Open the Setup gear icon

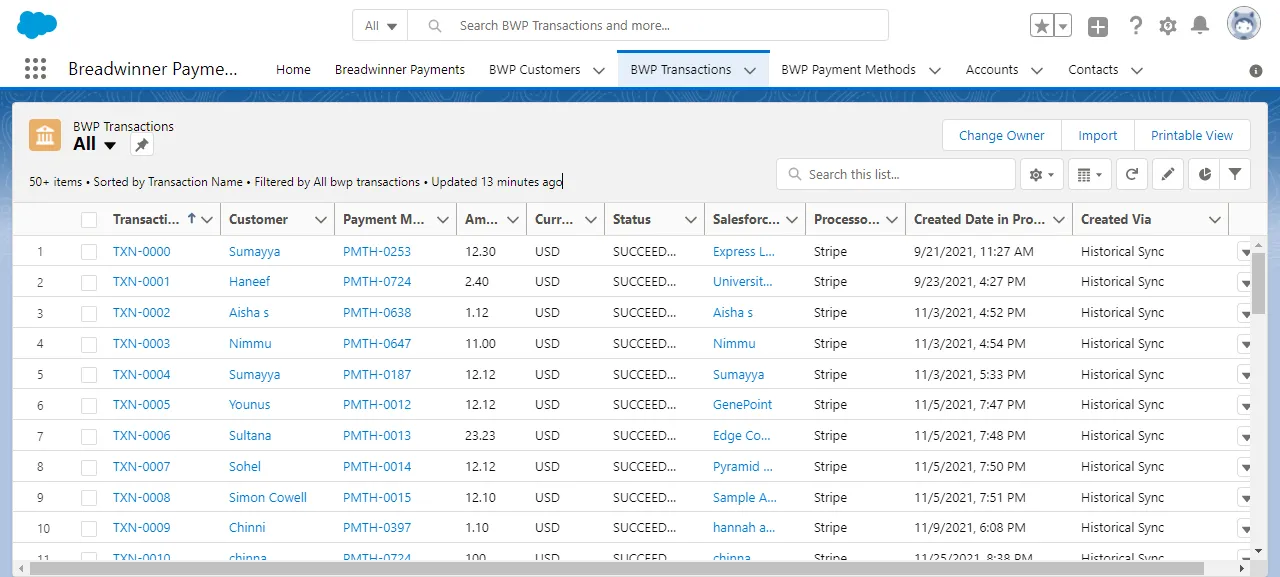(x=1167, y=26)
